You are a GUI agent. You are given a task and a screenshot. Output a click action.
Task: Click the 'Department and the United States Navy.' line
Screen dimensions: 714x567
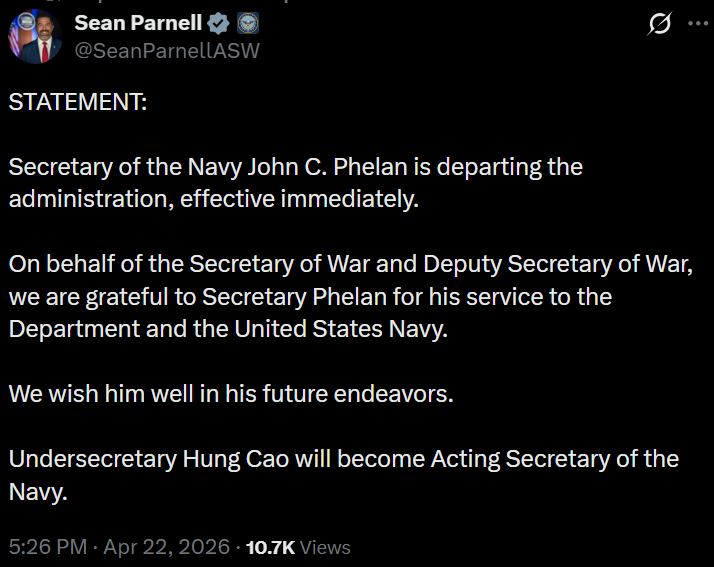[x=228, y=328]
